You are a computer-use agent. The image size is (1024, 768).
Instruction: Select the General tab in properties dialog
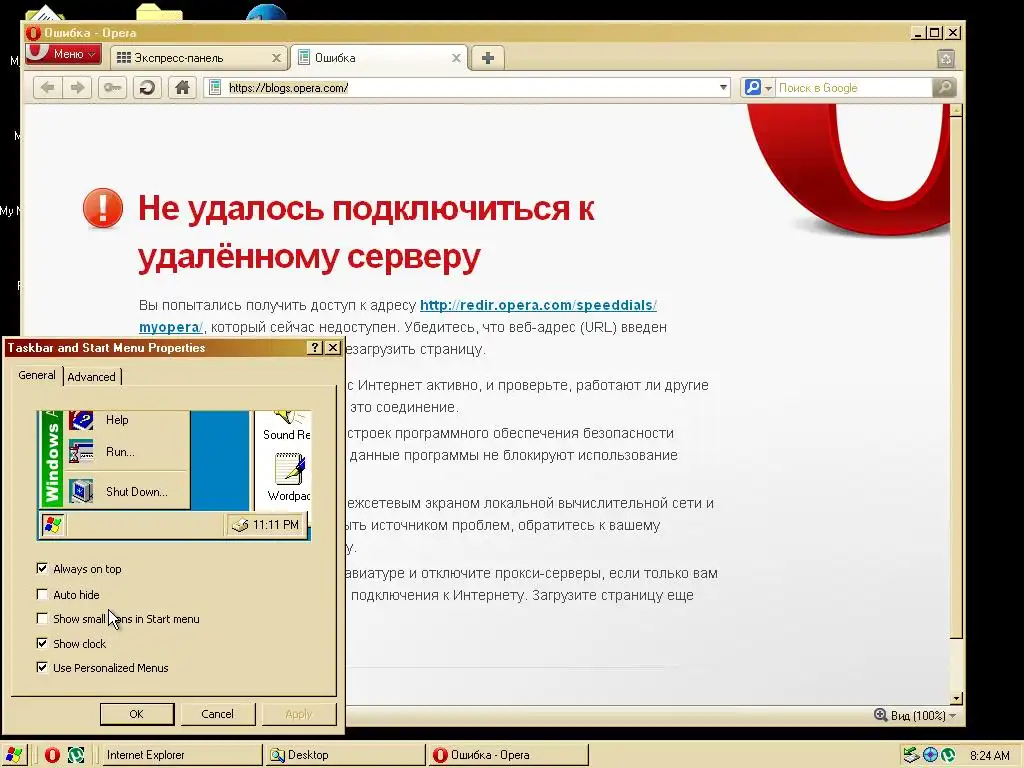click(x=37, y=376)
